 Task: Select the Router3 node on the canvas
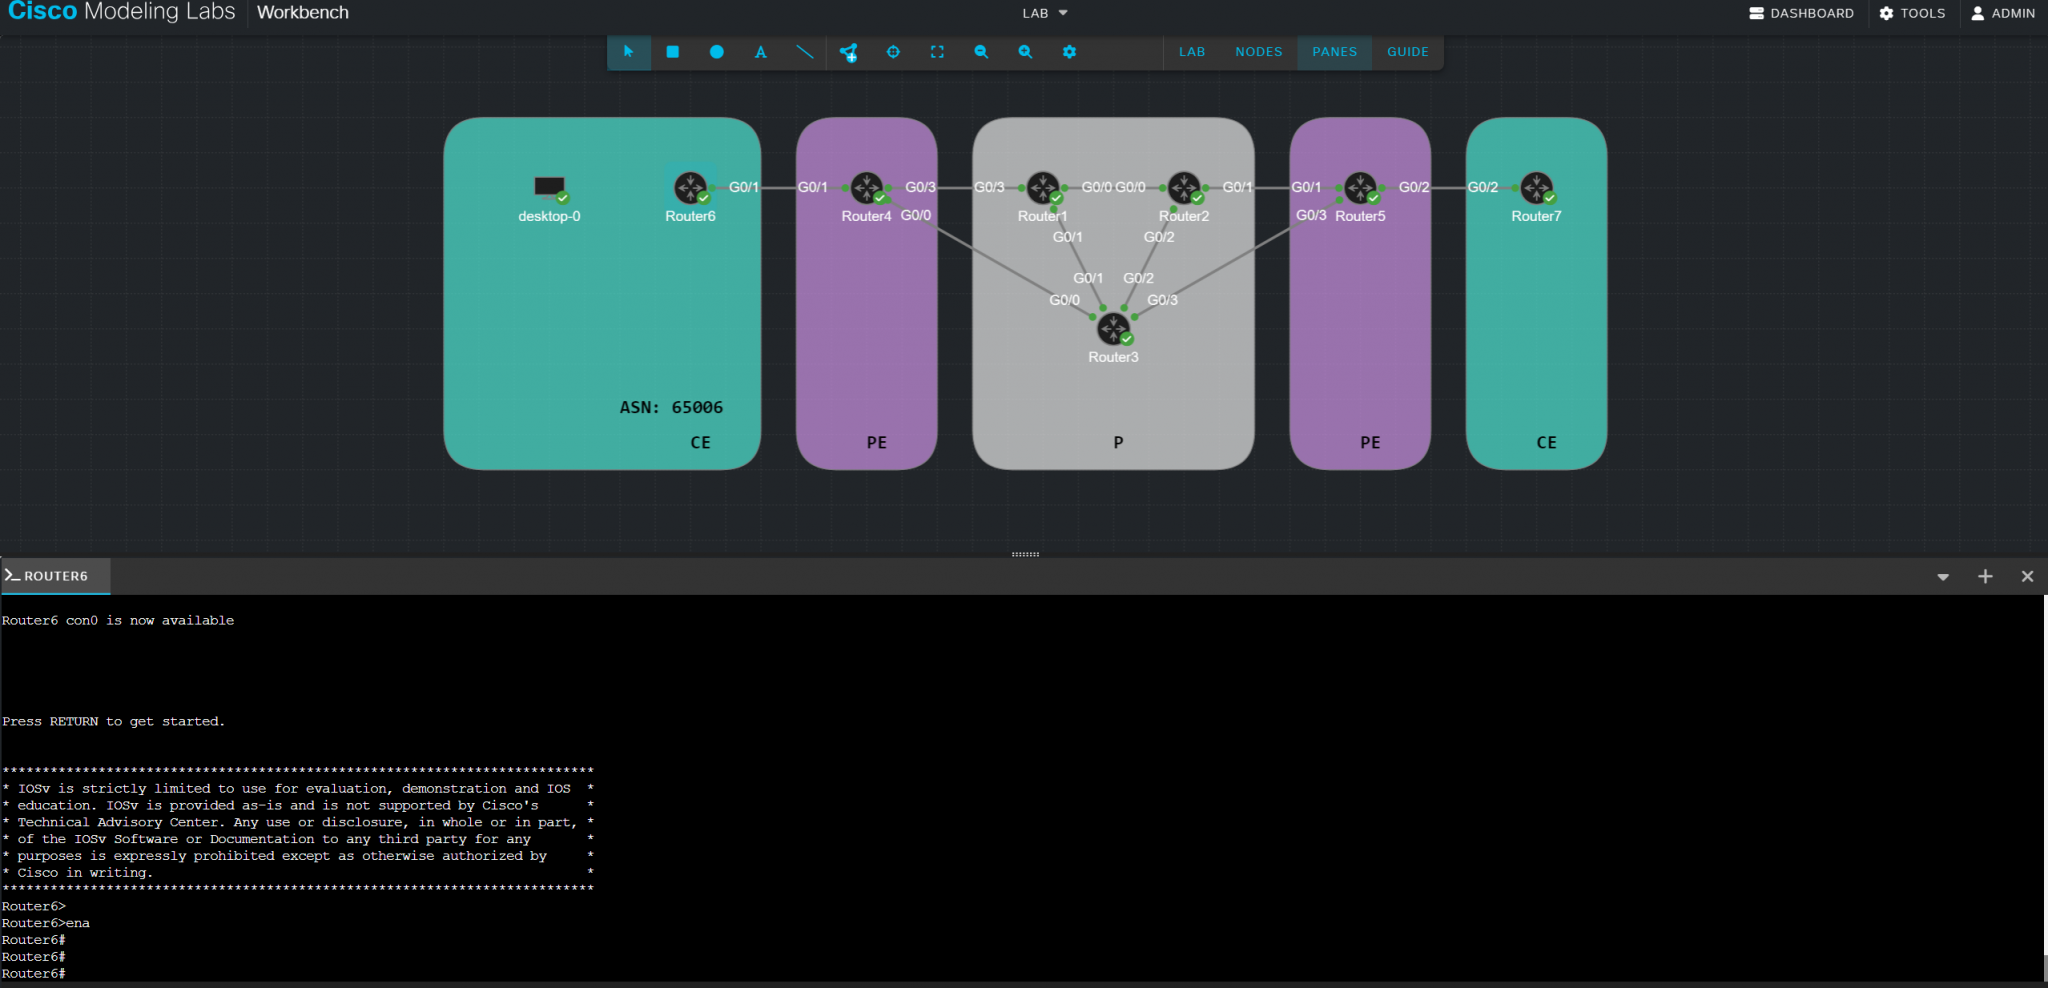pos(1113,328)
